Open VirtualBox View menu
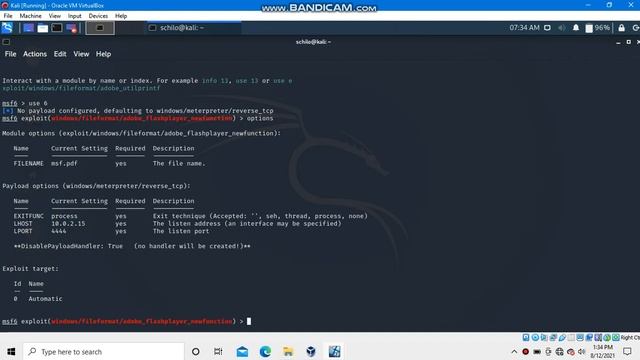The height and width of the screenshot is (360, 640). coord(54,16)
